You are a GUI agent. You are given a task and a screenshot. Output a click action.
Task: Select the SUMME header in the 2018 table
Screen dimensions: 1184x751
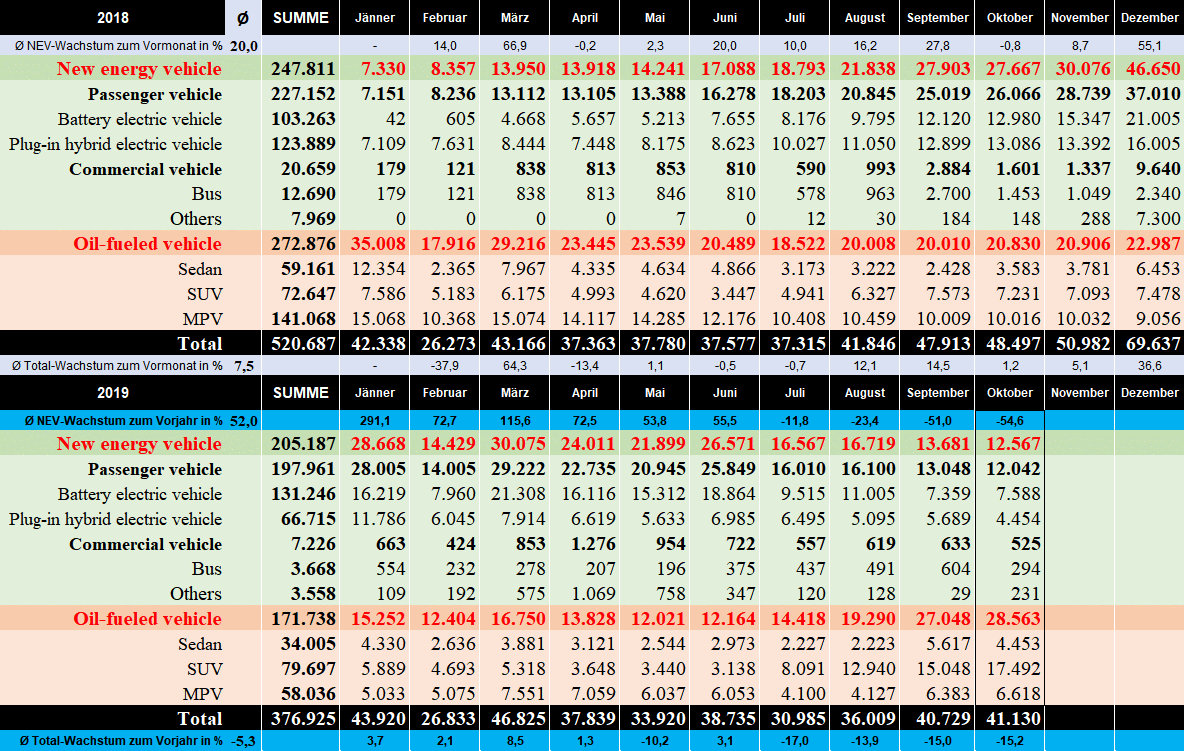point(301,17)
